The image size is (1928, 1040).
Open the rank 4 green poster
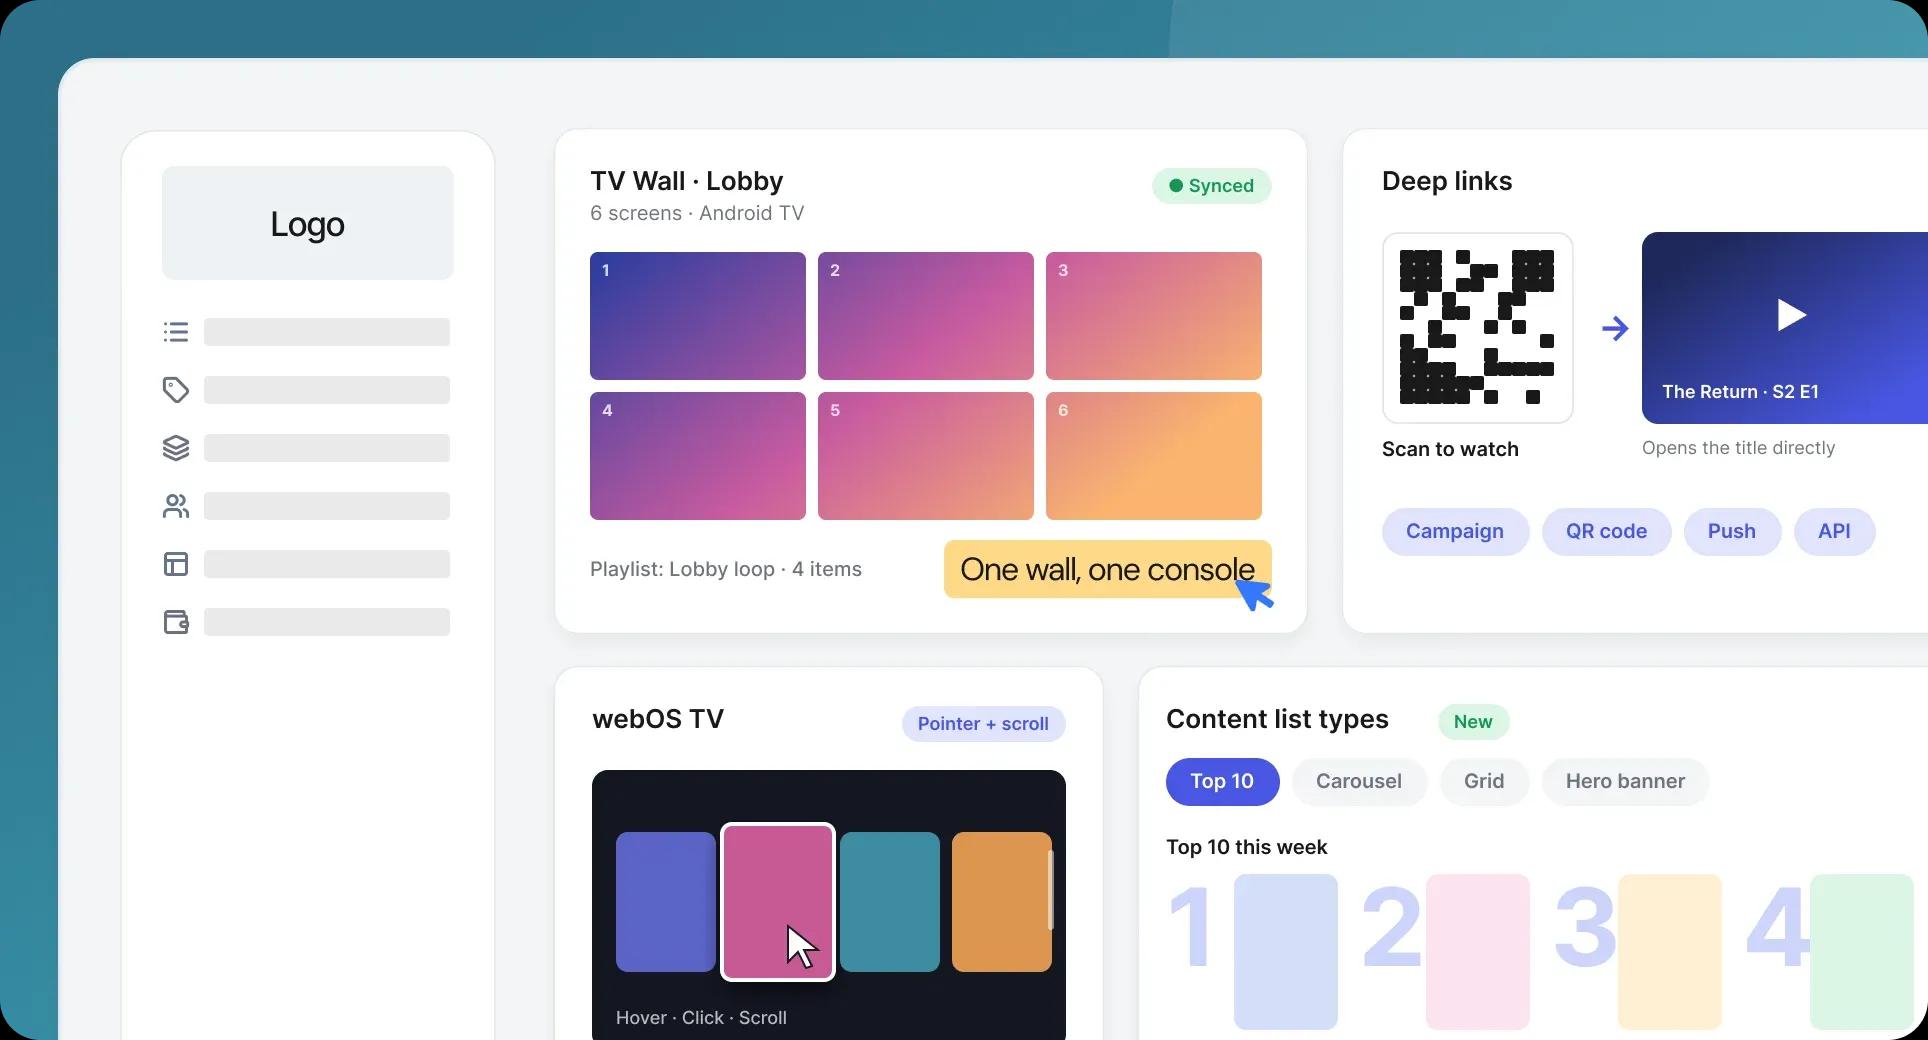pos(1862,952)
